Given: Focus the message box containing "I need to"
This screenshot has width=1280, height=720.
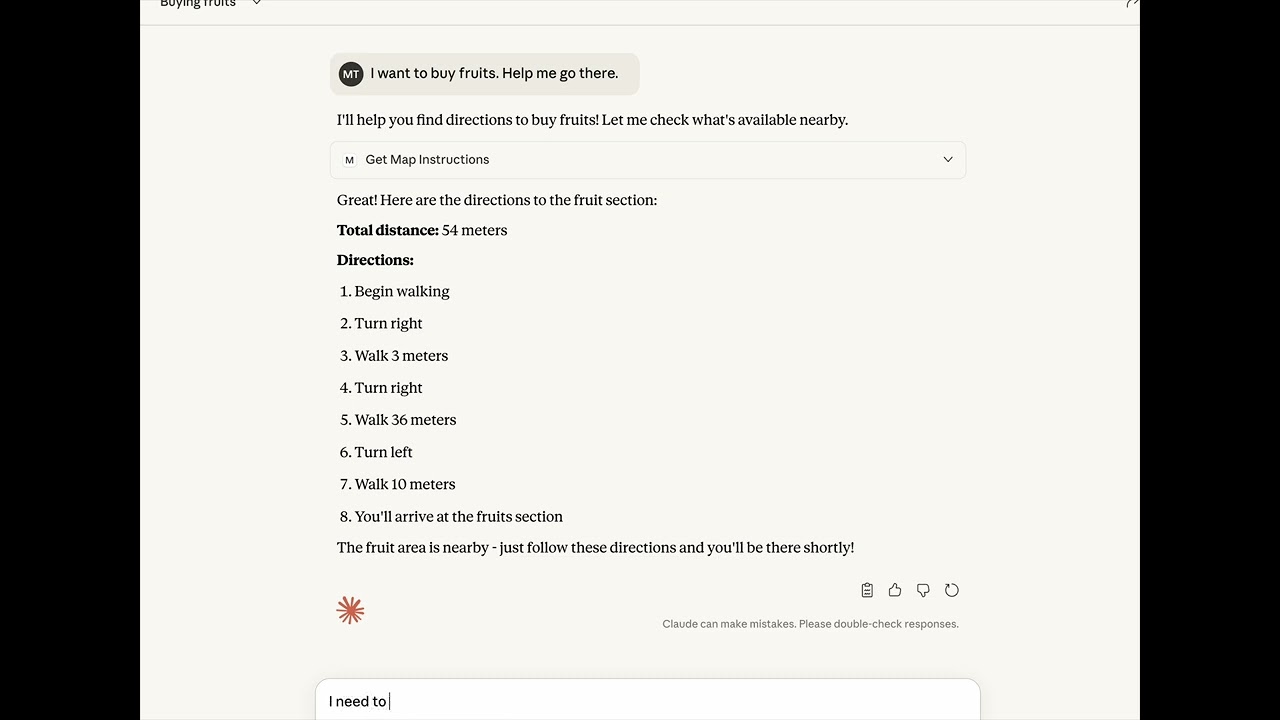Looking at the screenshot, I should tap(647, 701).
